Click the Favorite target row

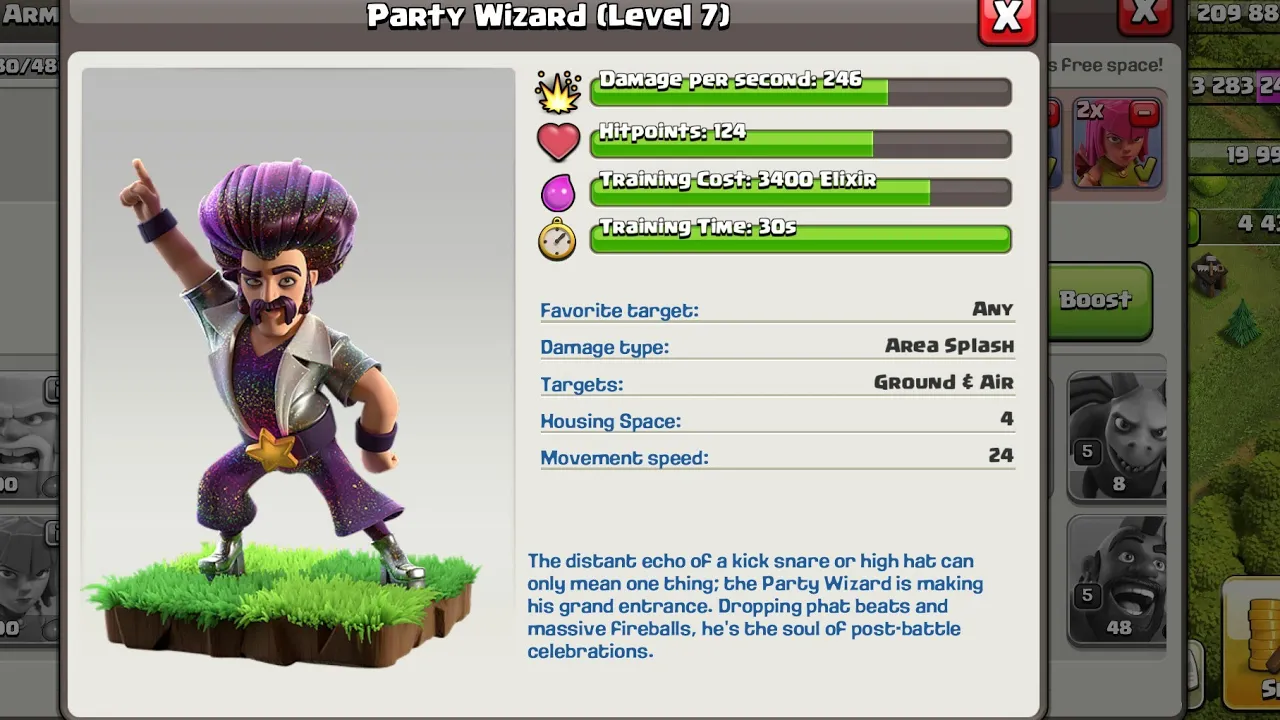pos(777,310)
